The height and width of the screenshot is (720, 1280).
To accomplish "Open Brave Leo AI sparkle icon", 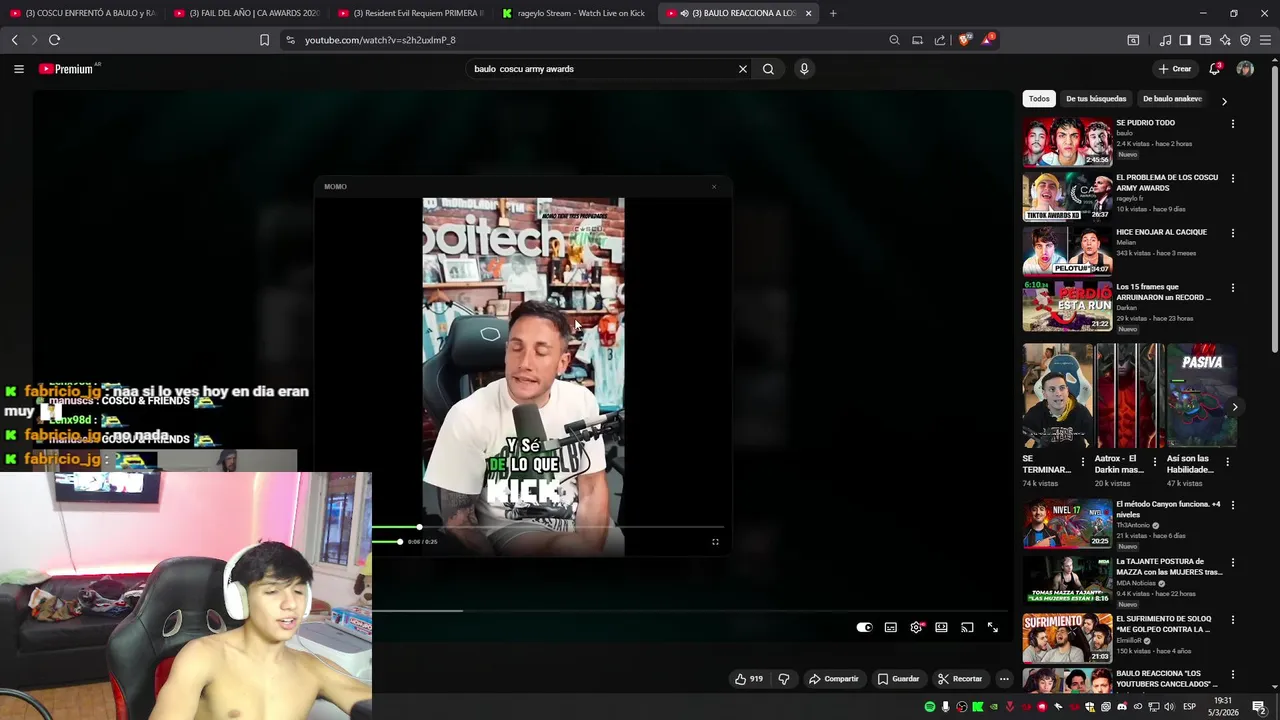I will (1225, 40).
